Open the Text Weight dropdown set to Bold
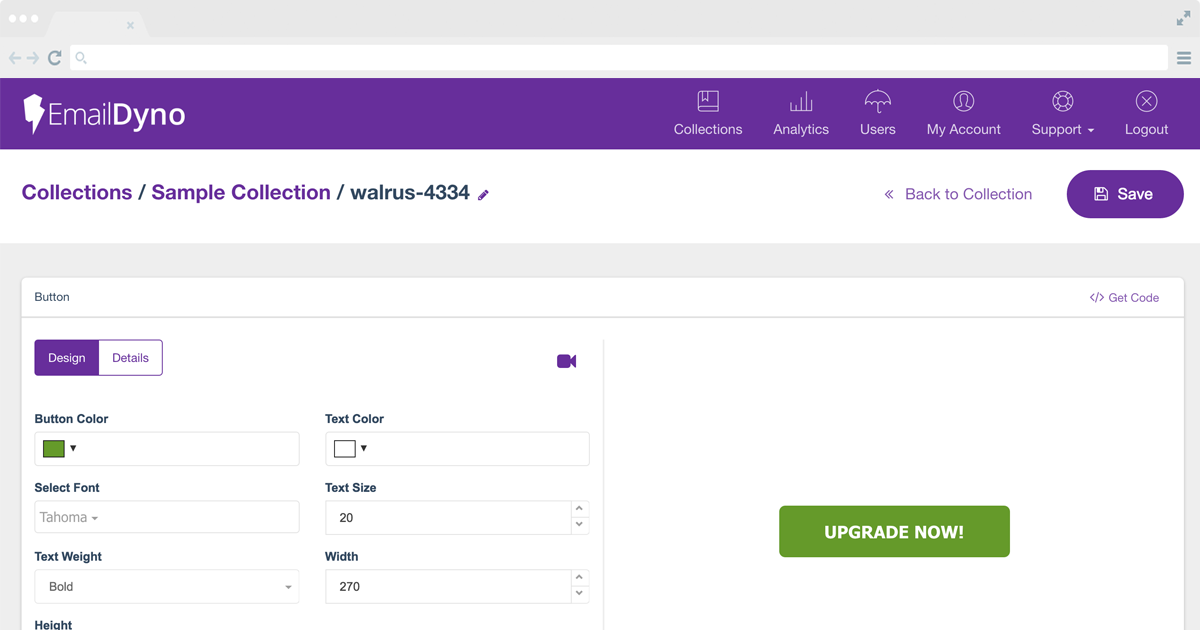 pyautogui.click(x=166, y=587)
